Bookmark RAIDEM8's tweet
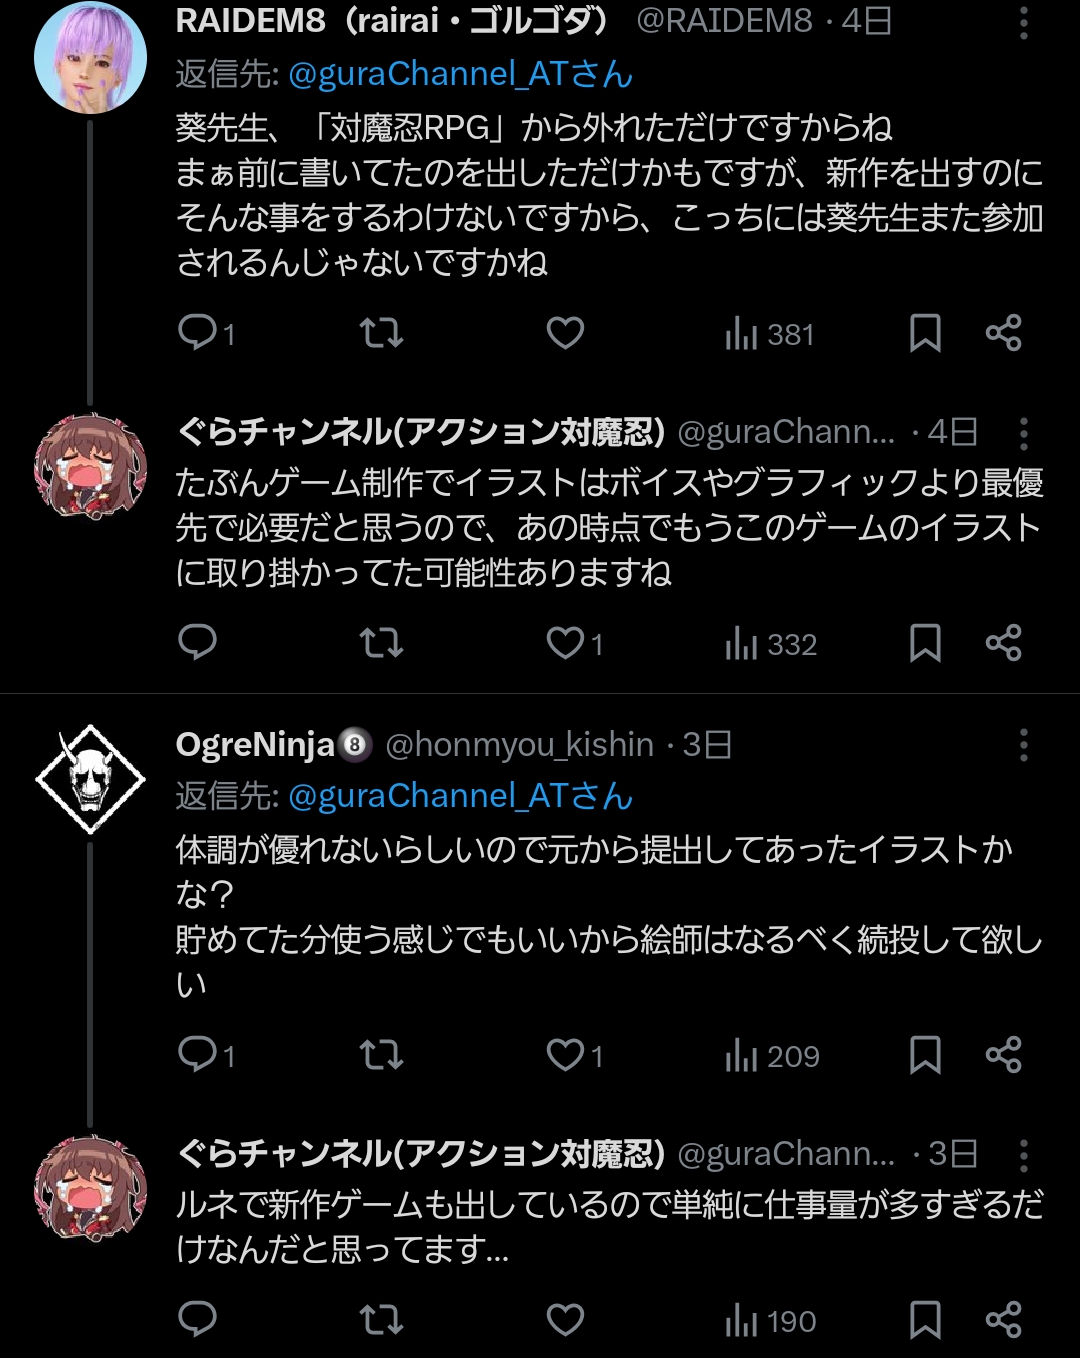Viewport: 1080px width, 1358px height. pyautogui.click(x=925, y=333)
